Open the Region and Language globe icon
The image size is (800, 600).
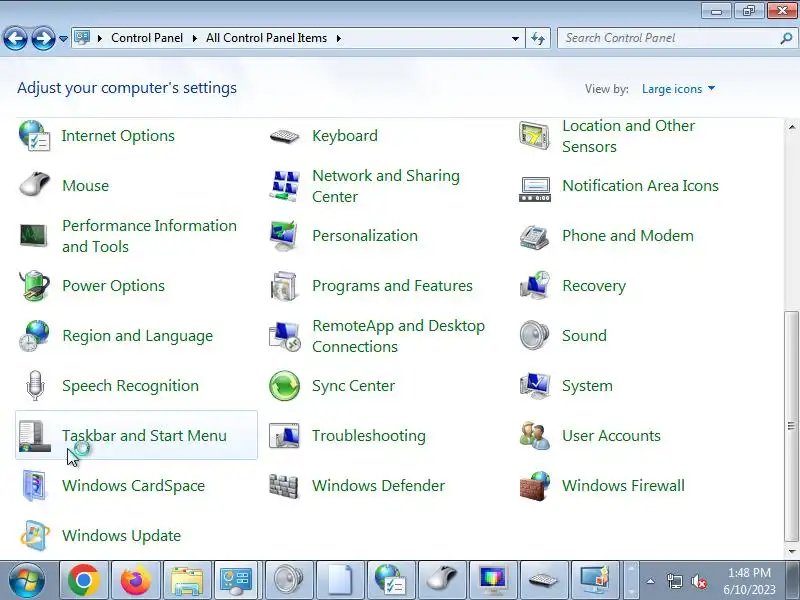tap(34, 336)
